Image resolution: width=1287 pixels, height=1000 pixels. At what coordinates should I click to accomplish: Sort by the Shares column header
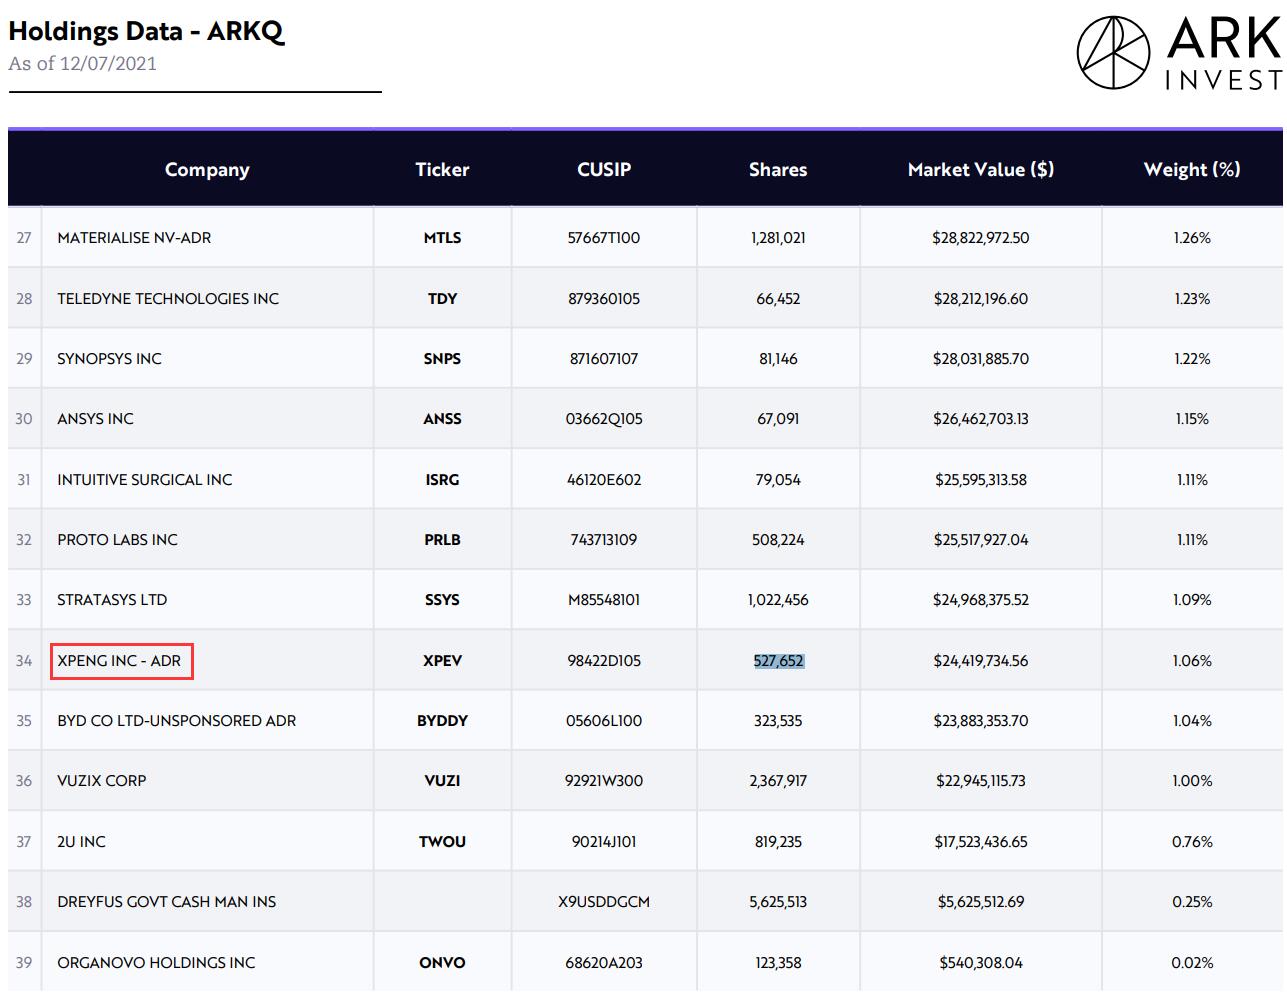(x=778, y=169)
